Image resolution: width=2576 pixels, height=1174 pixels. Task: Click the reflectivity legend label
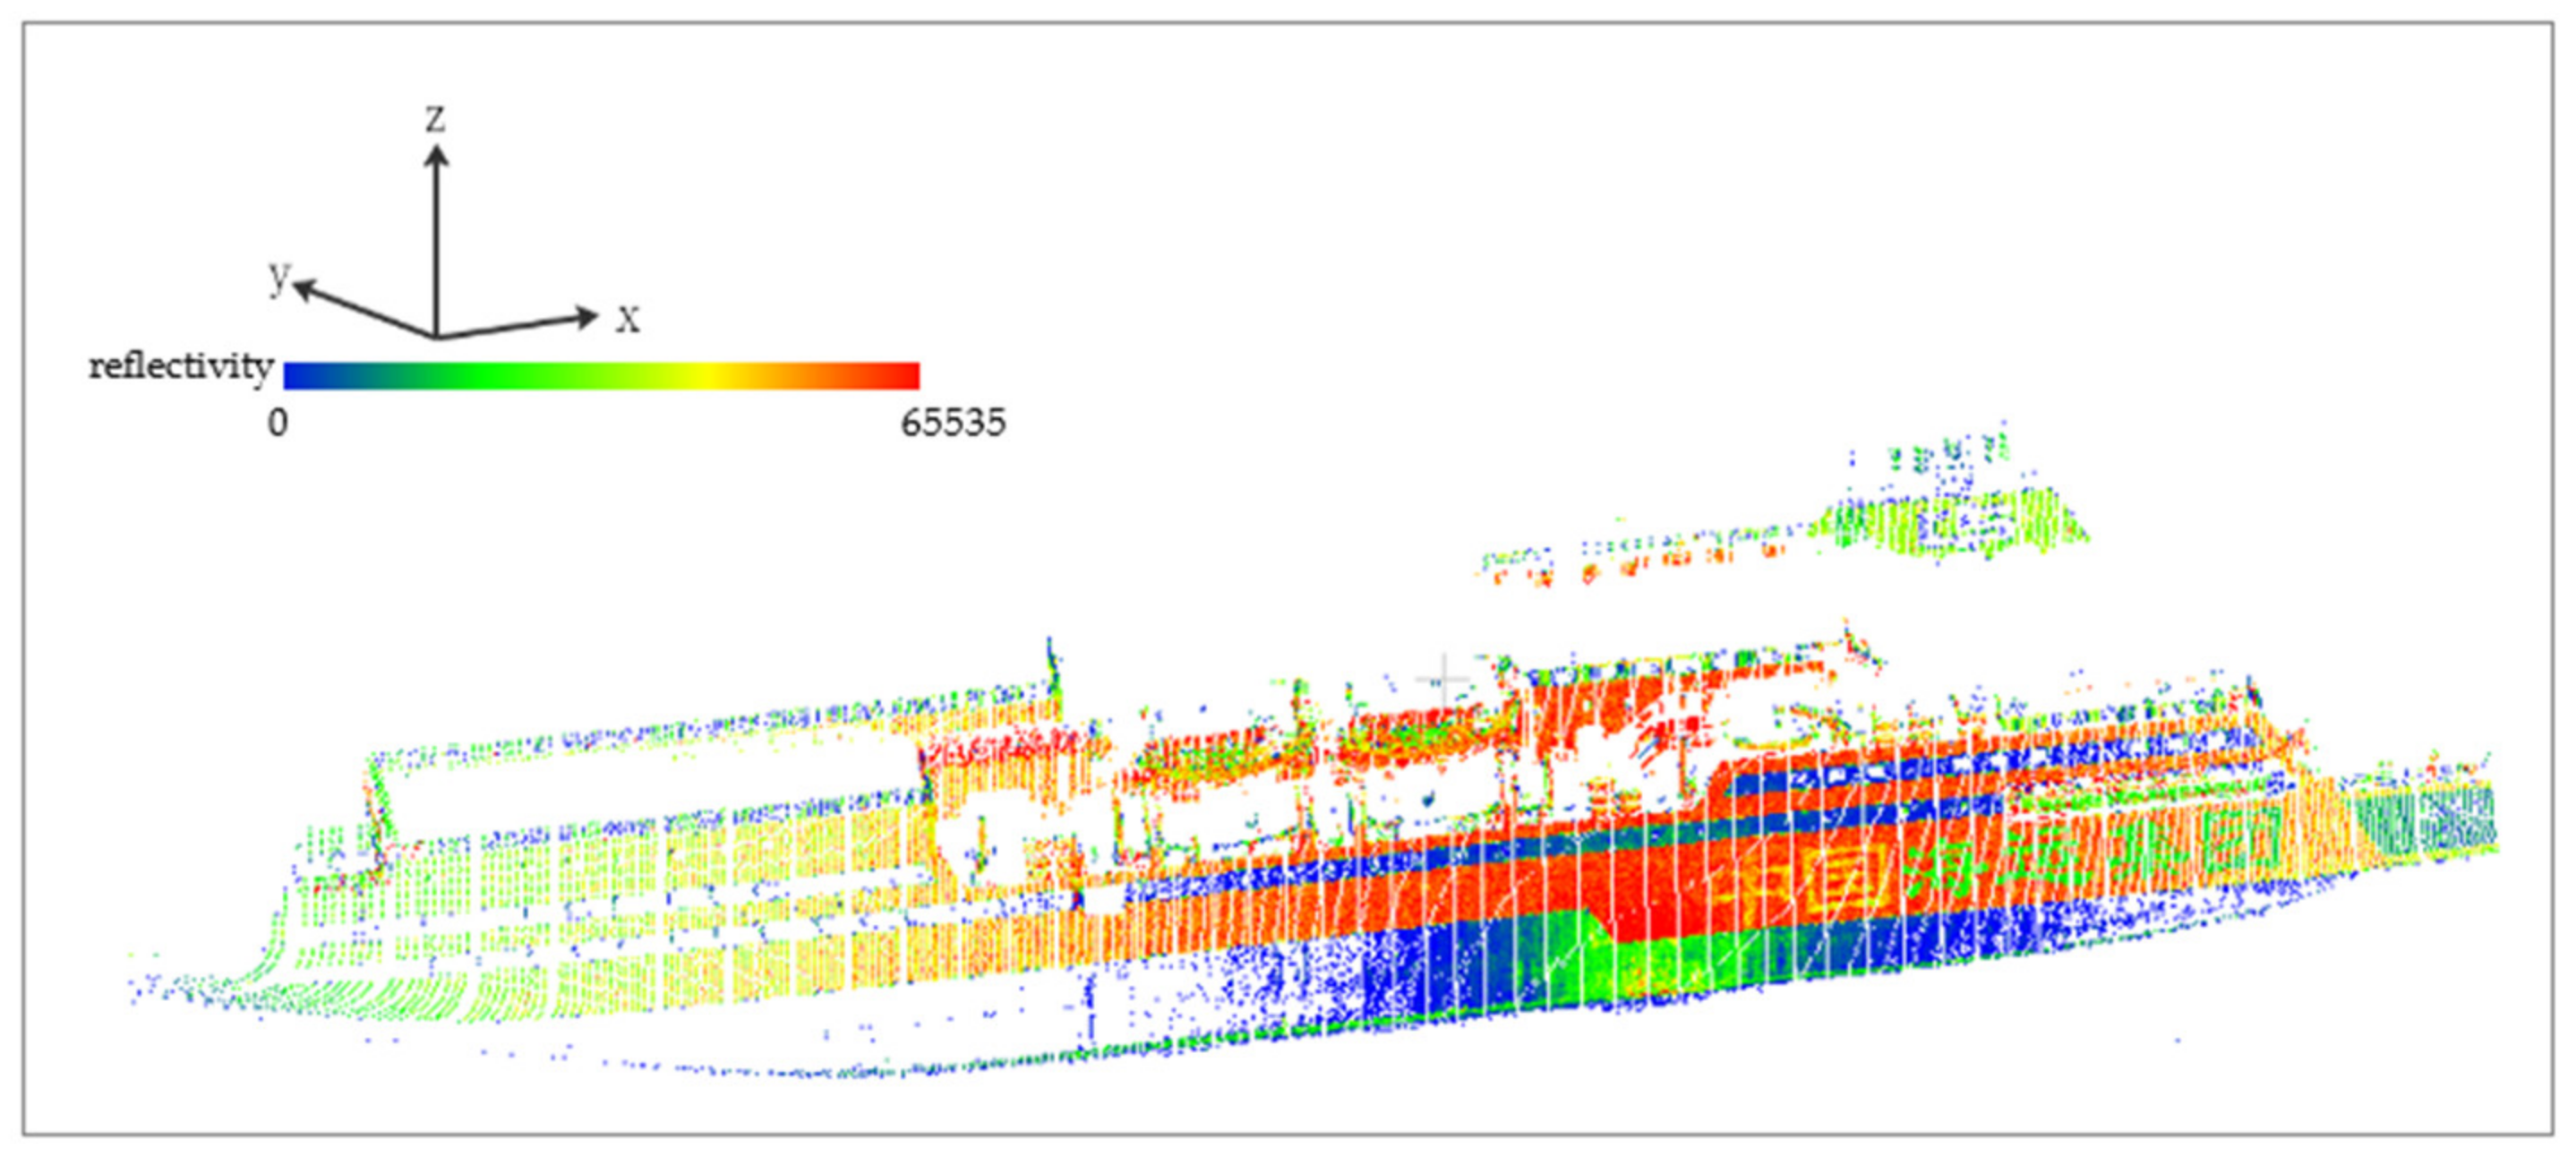pyautogui.click(x=181, y=367)
